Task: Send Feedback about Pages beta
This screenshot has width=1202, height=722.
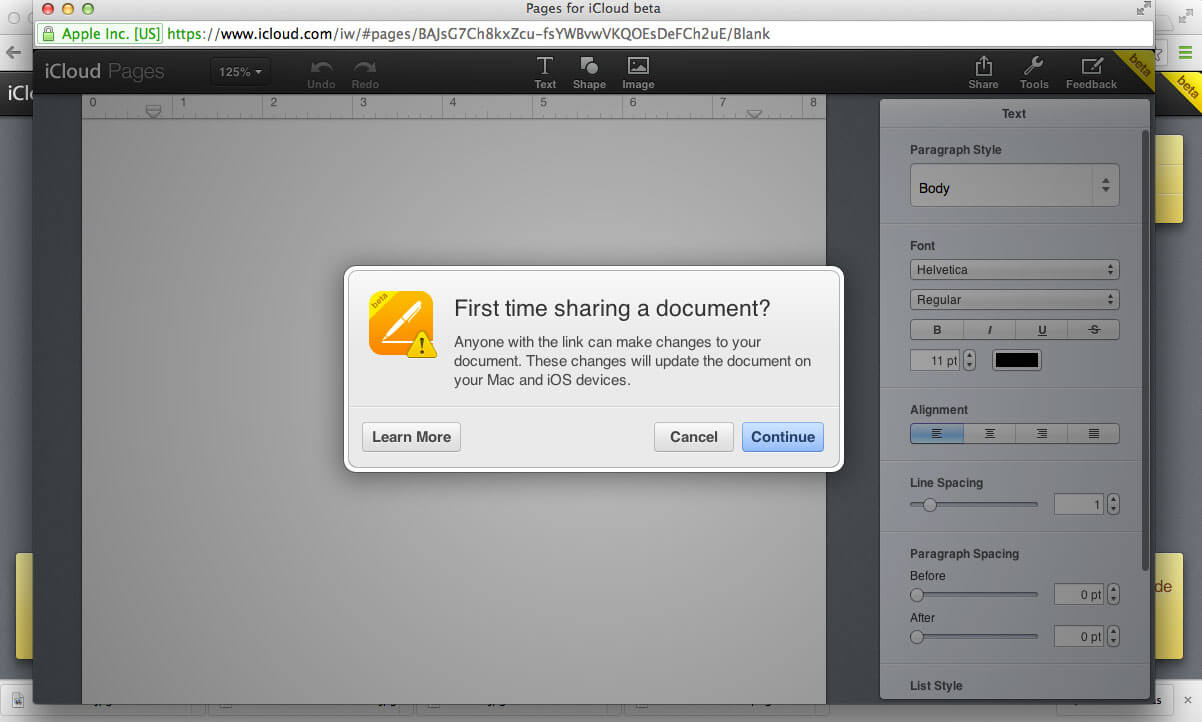Action: (x=1091, y=71)
